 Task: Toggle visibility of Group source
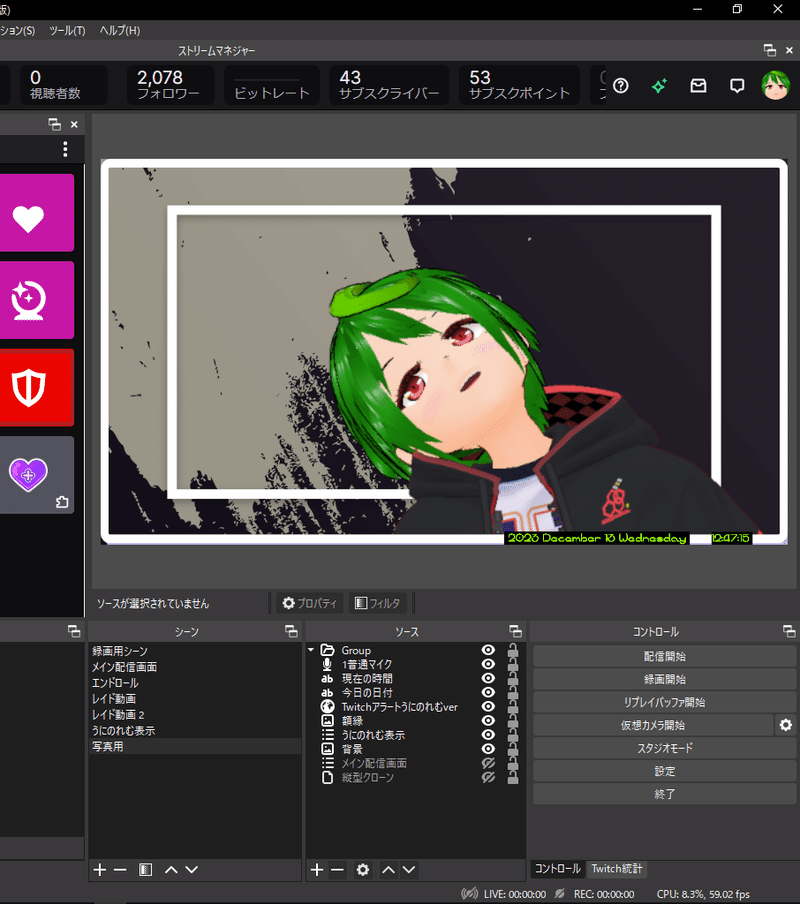(488, 650)
